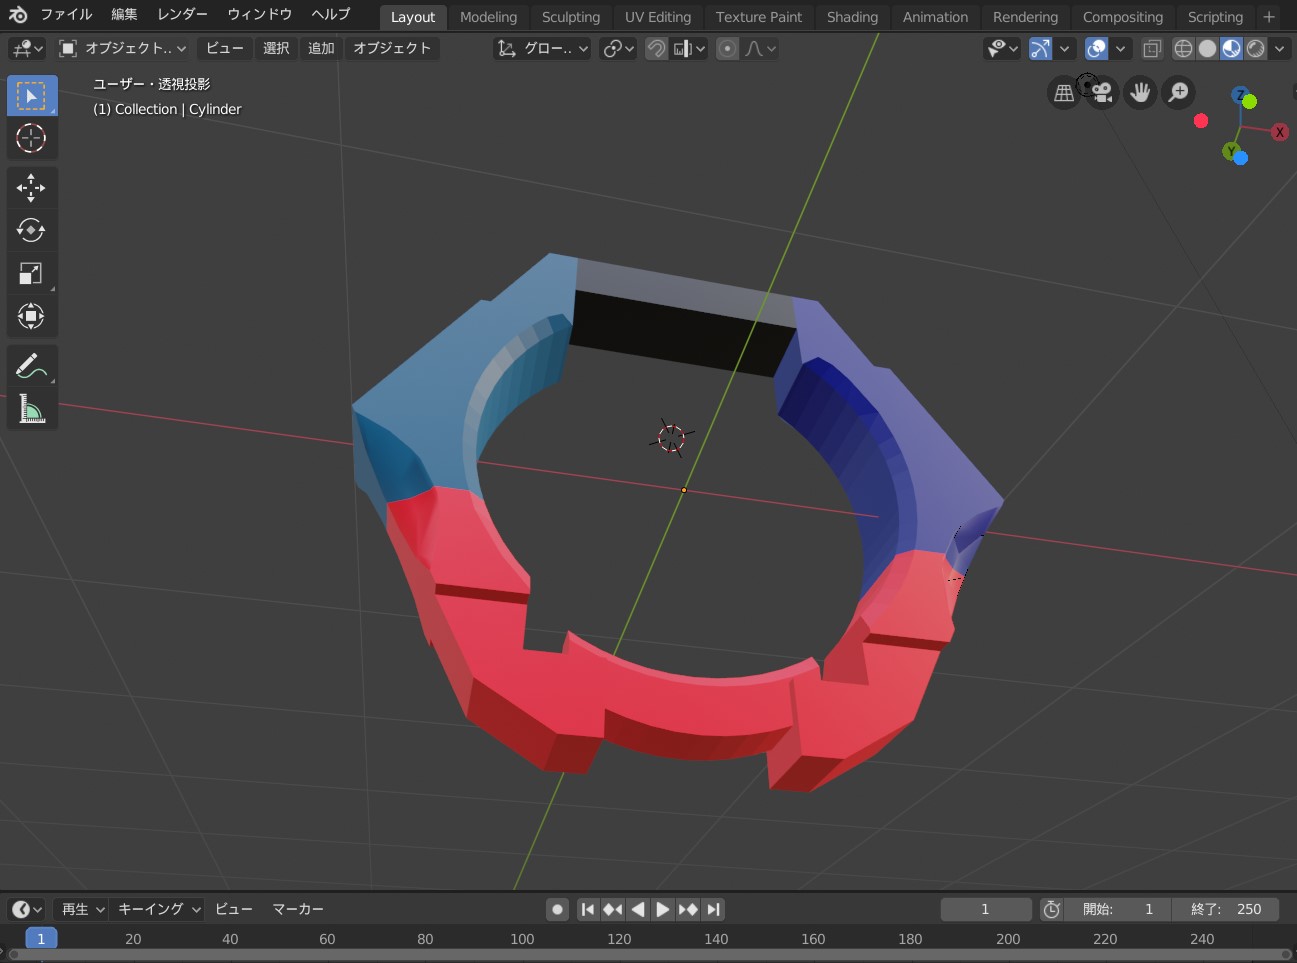Expand the overlay options arrow
This screenshot has width=1297, height=963.
pyautogui.click(x=1121, y=49)
